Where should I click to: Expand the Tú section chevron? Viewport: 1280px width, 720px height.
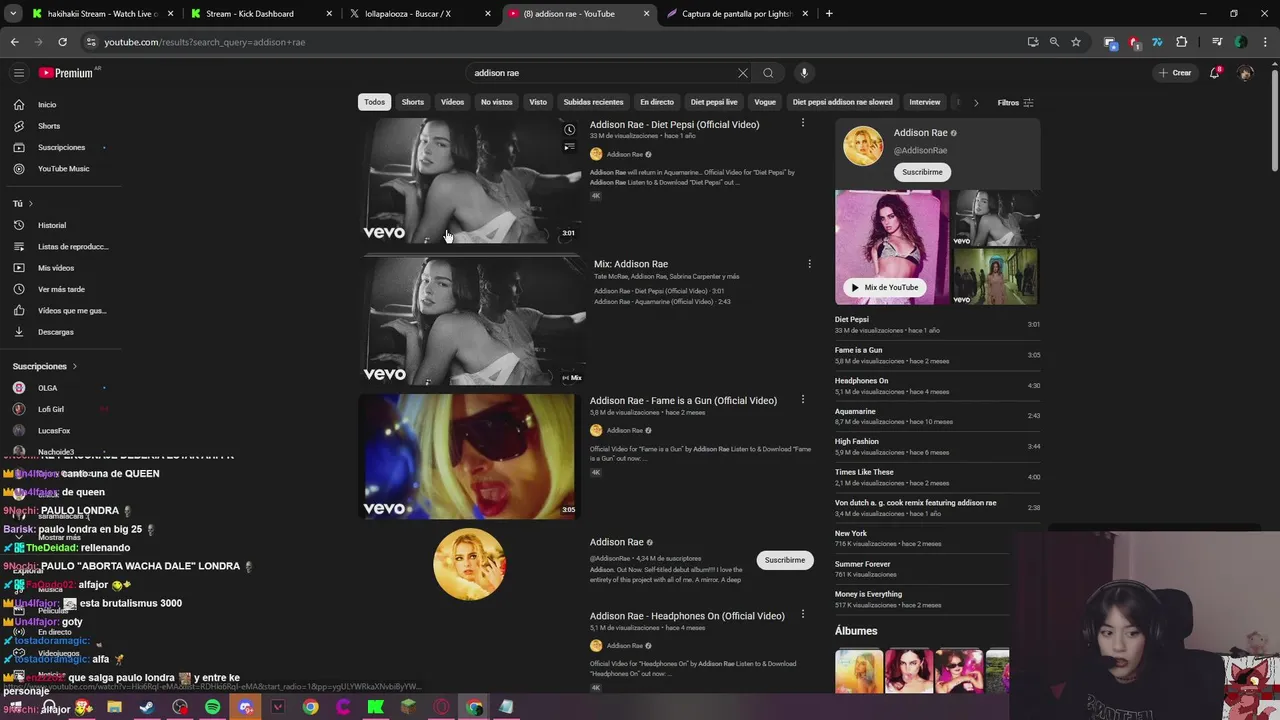[29, 204]
